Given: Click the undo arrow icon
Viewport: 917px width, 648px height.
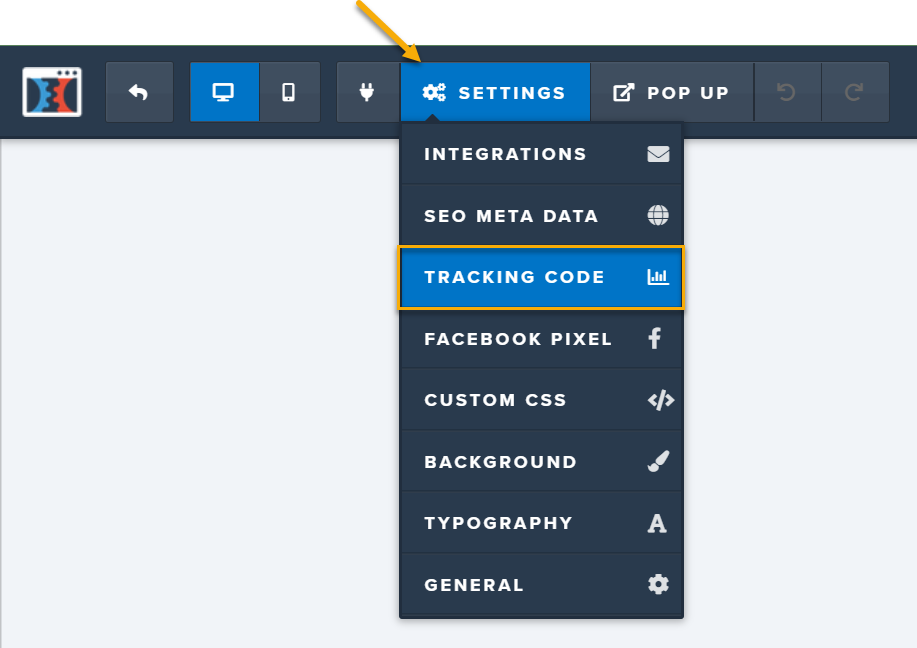Looking at the screenshot, I should [787, 92].
